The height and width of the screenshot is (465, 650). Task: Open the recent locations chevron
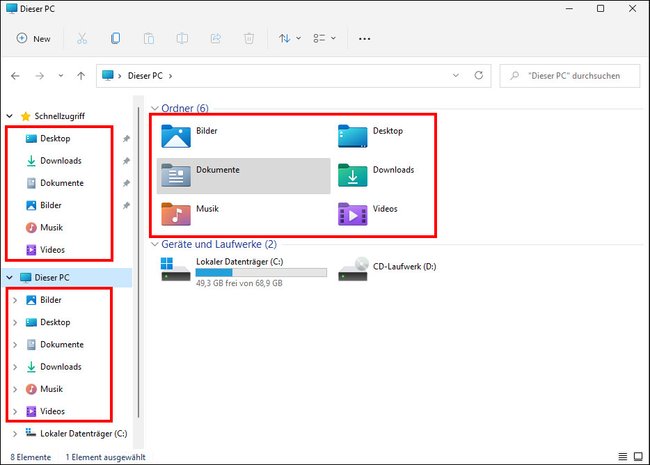(x=61, y=76)
